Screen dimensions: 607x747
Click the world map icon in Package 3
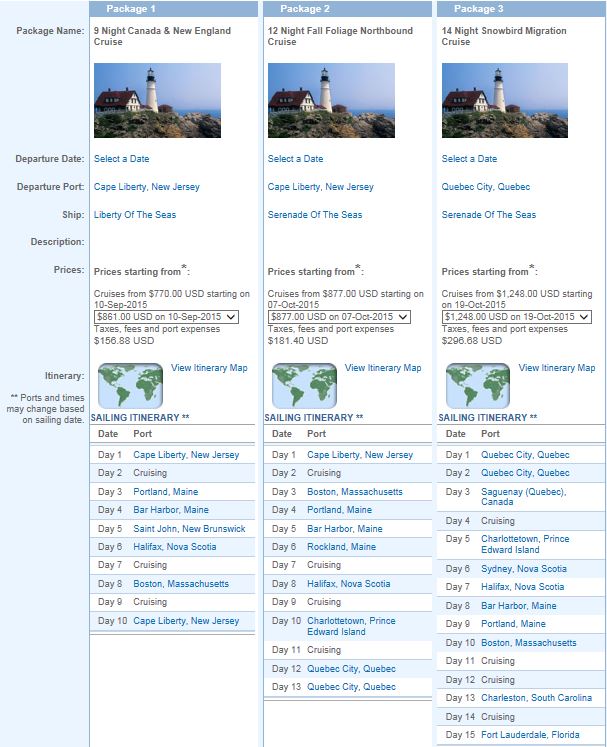pyautogui.click(x=477, y=386)
